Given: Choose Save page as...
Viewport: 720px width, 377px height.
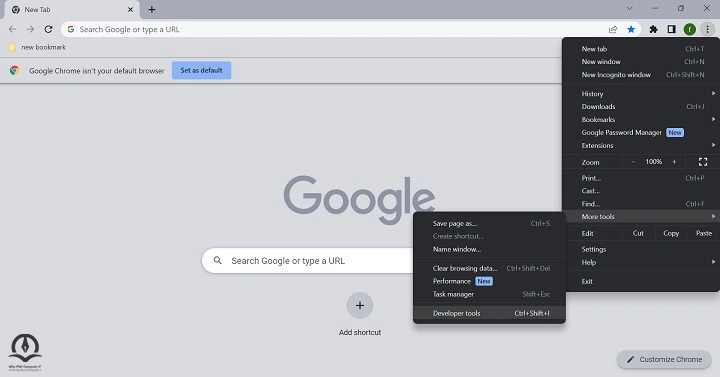Looking at the screenshot, I should [x=489, y=224].
